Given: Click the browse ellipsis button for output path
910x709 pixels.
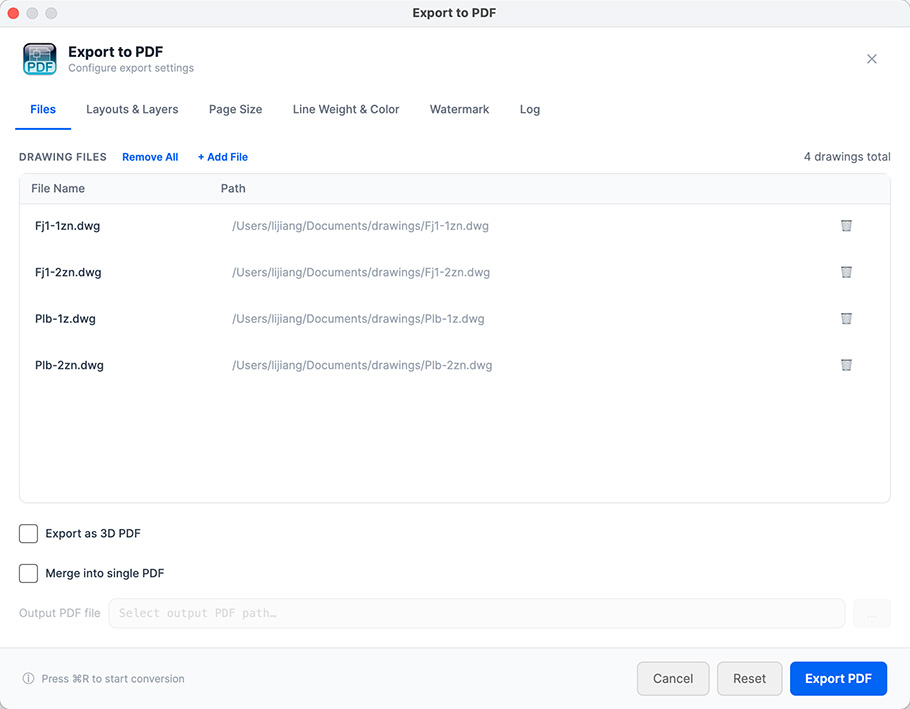Looking at the screenshot, I should [x=872, y=613].
